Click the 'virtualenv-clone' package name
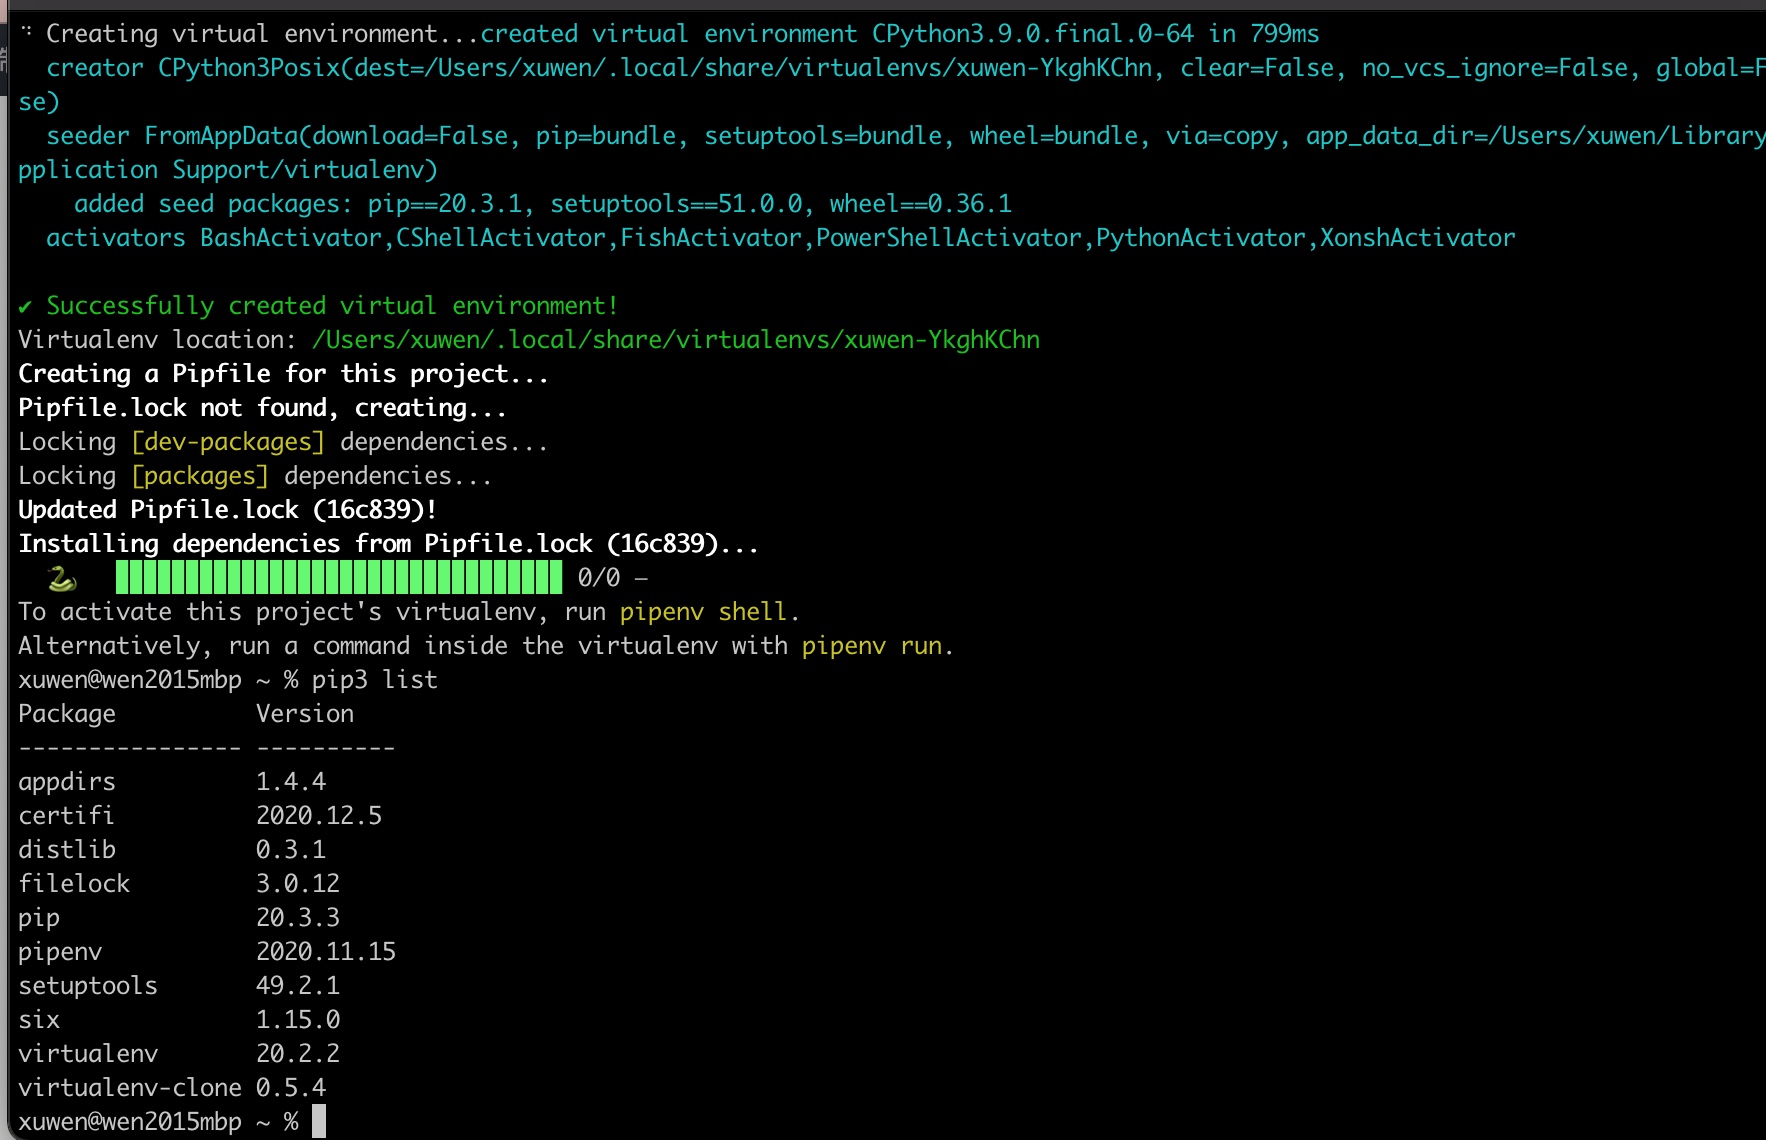1766x1140 pixels. click(x=130, y=1088)
